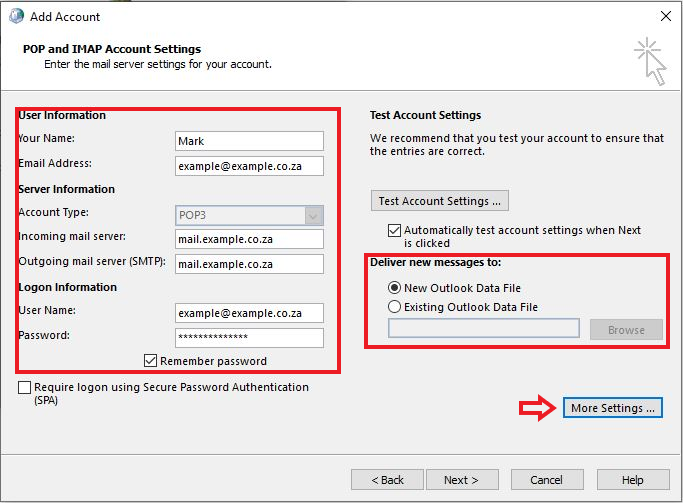This screenshot has height=503, width=683.
Task: Go to Next step
Action: click(x=462, y=479)
